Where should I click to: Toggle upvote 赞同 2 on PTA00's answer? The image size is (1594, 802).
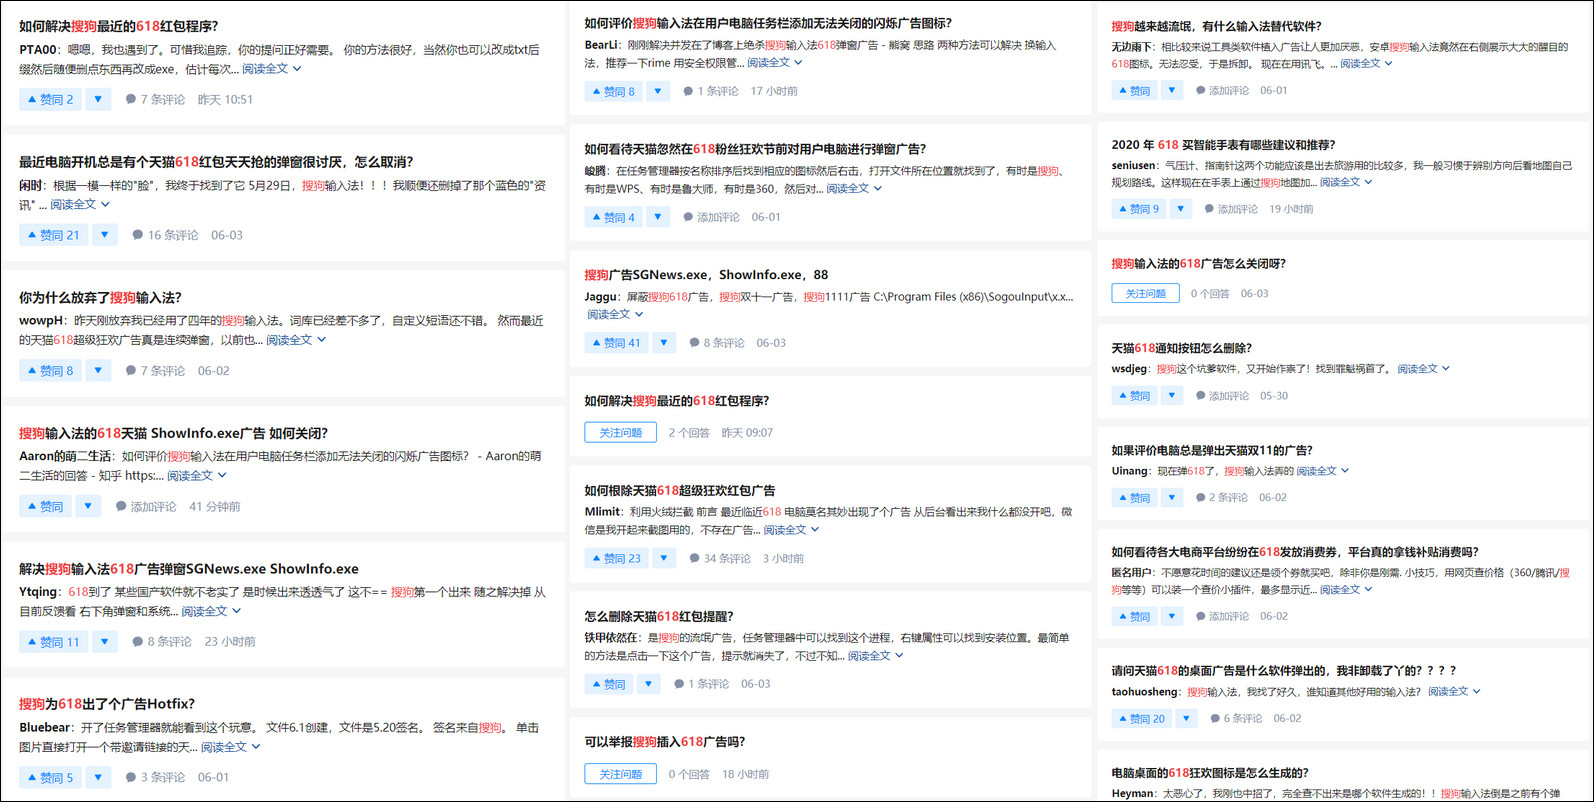50,100
